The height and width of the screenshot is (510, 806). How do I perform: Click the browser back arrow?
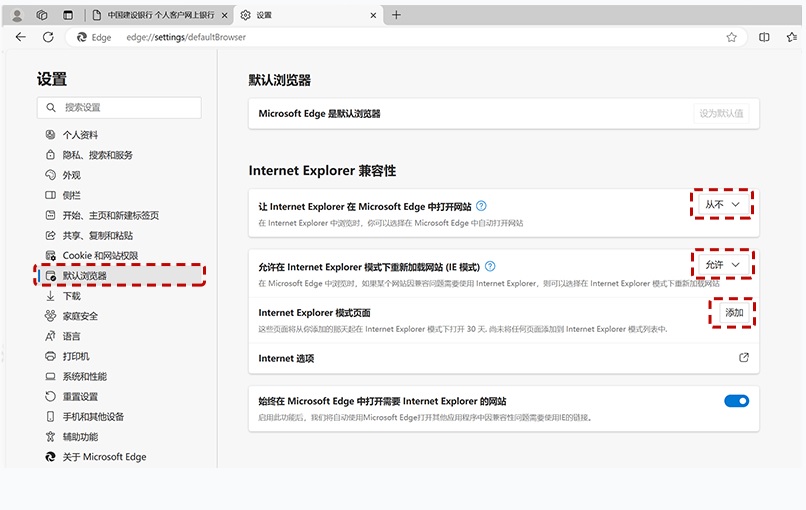20,37
